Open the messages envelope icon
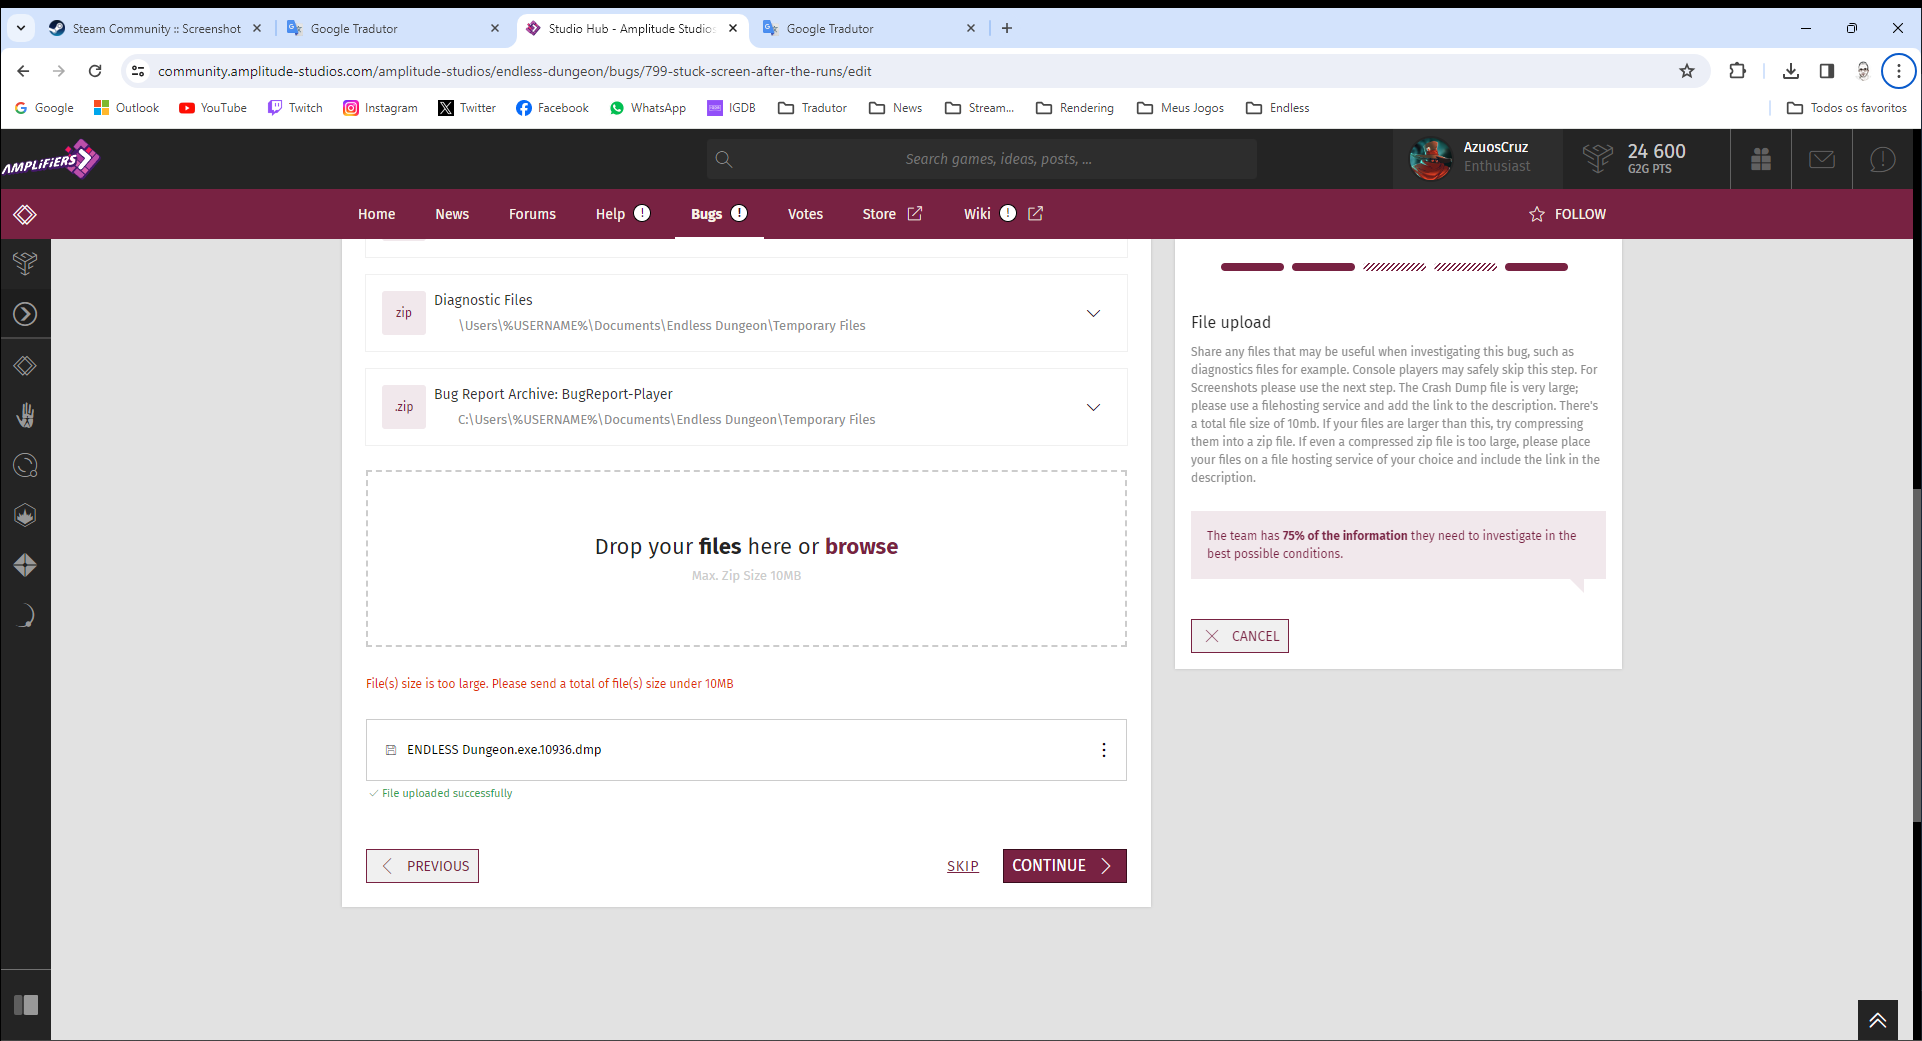Image resolution: width=1922 pixels, height=1041 pixels. click(1822, 159)
